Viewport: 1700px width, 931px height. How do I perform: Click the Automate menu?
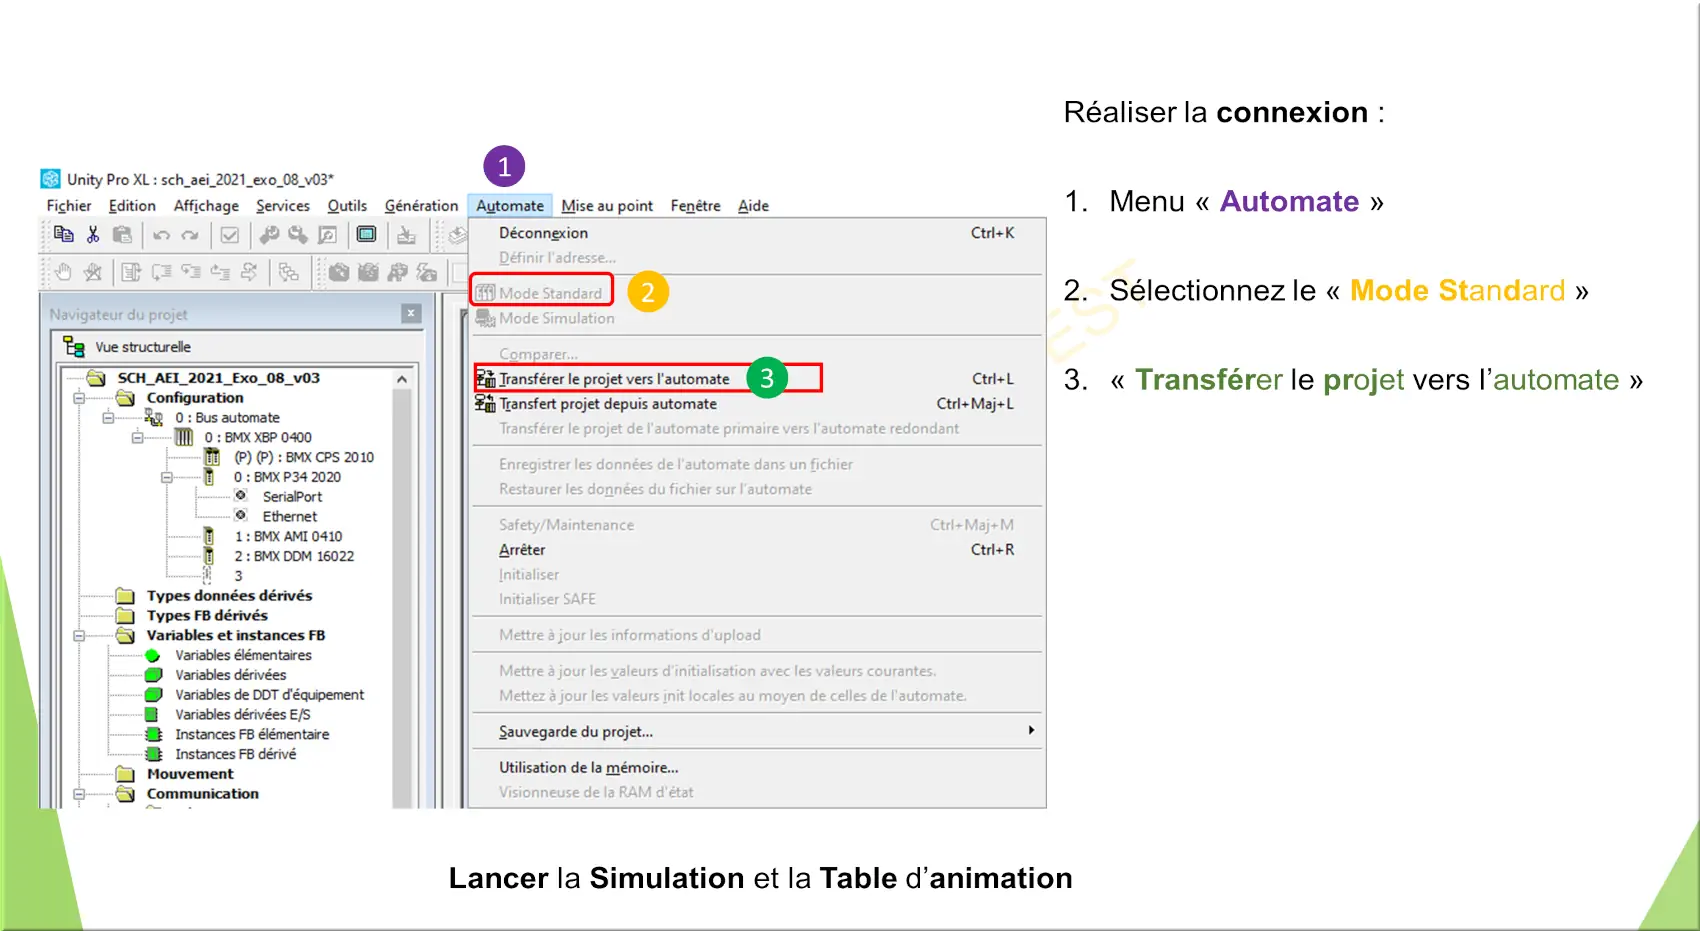click(x=510, y=206)
